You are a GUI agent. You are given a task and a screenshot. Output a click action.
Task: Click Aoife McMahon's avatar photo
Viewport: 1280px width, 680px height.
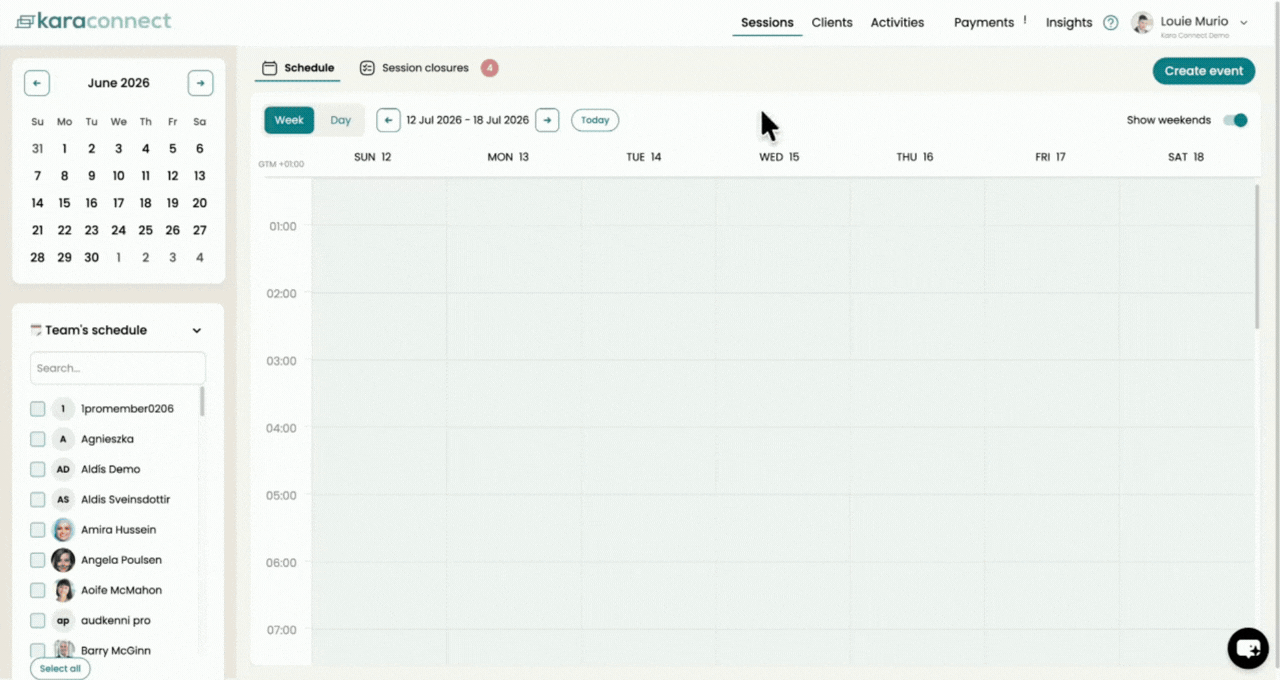tap(63, 590)
